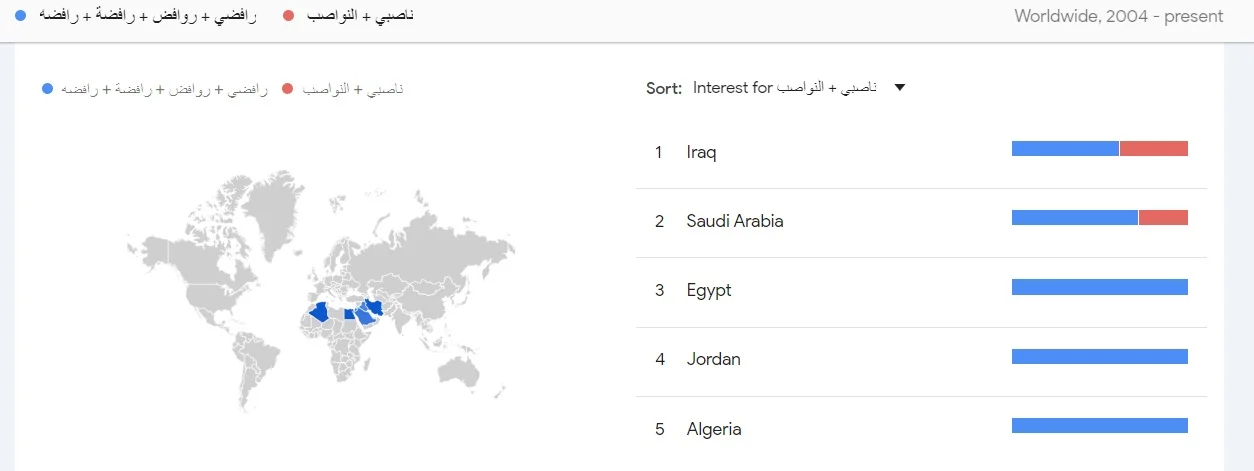
Task: Click the red legend dot above the map
Action: click(x=288, y=89)
